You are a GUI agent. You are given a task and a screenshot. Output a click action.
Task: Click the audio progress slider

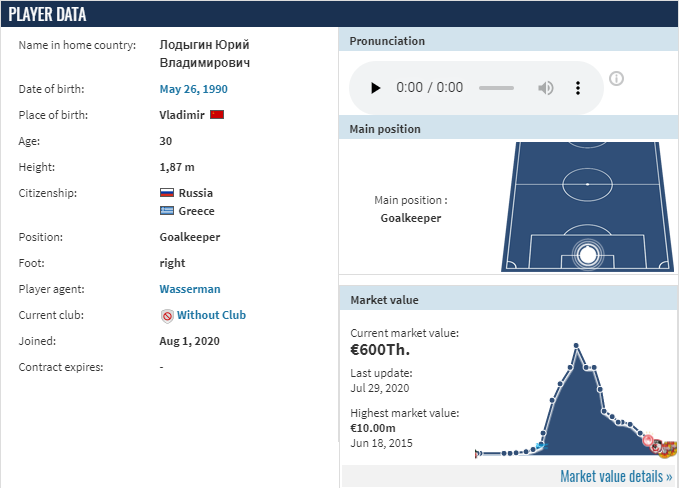coord(496,88)
